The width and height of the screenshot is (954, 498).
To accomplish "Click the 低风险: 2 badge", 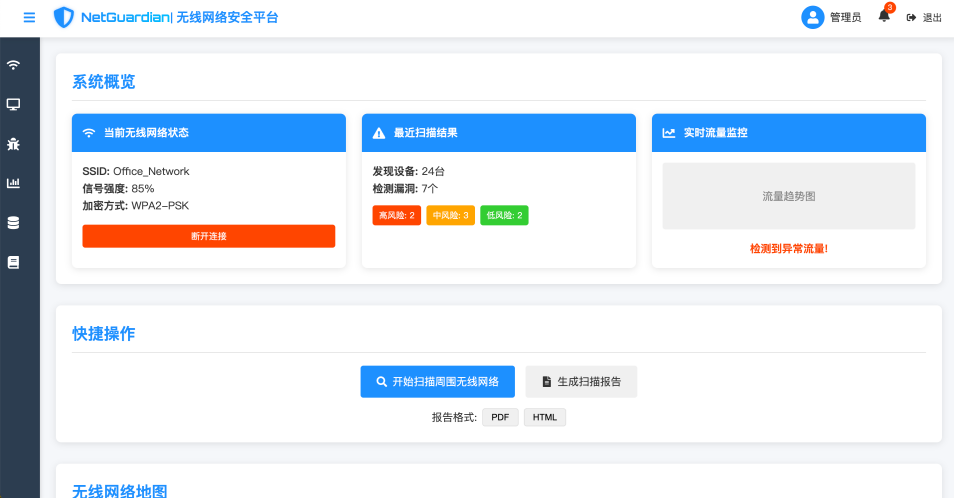I will [504, 215].
